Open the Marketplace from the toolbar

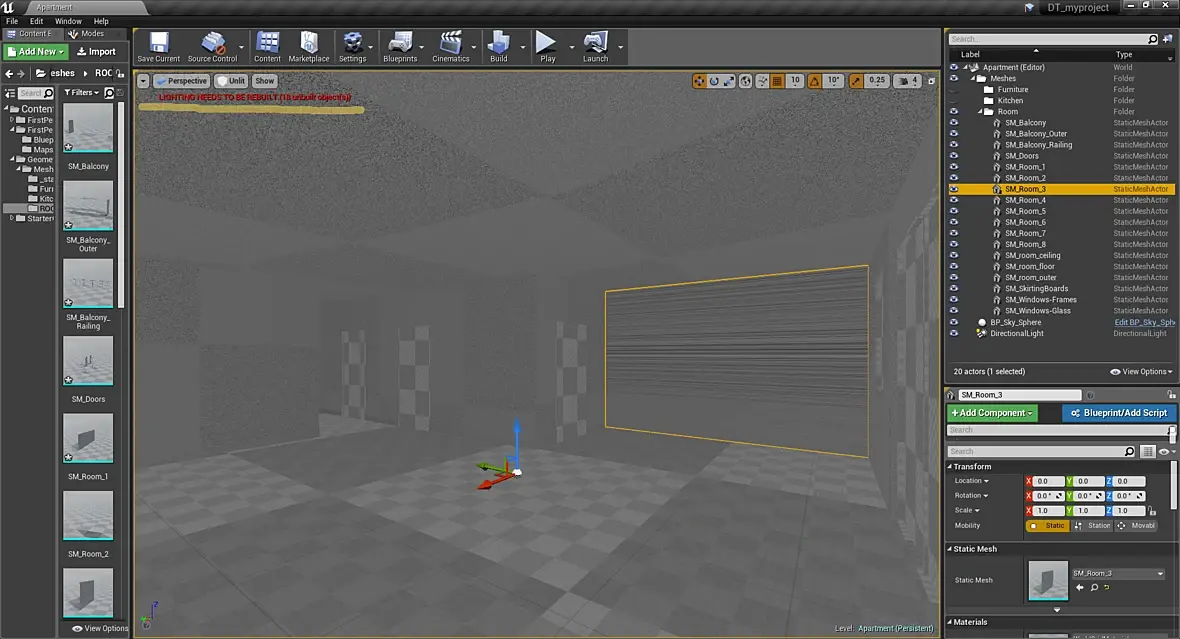pos(309,47)
